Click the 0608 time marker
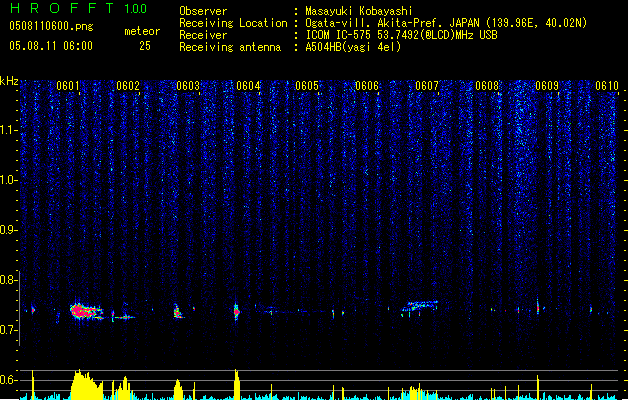Screen dimensions: 629x400 487,86
